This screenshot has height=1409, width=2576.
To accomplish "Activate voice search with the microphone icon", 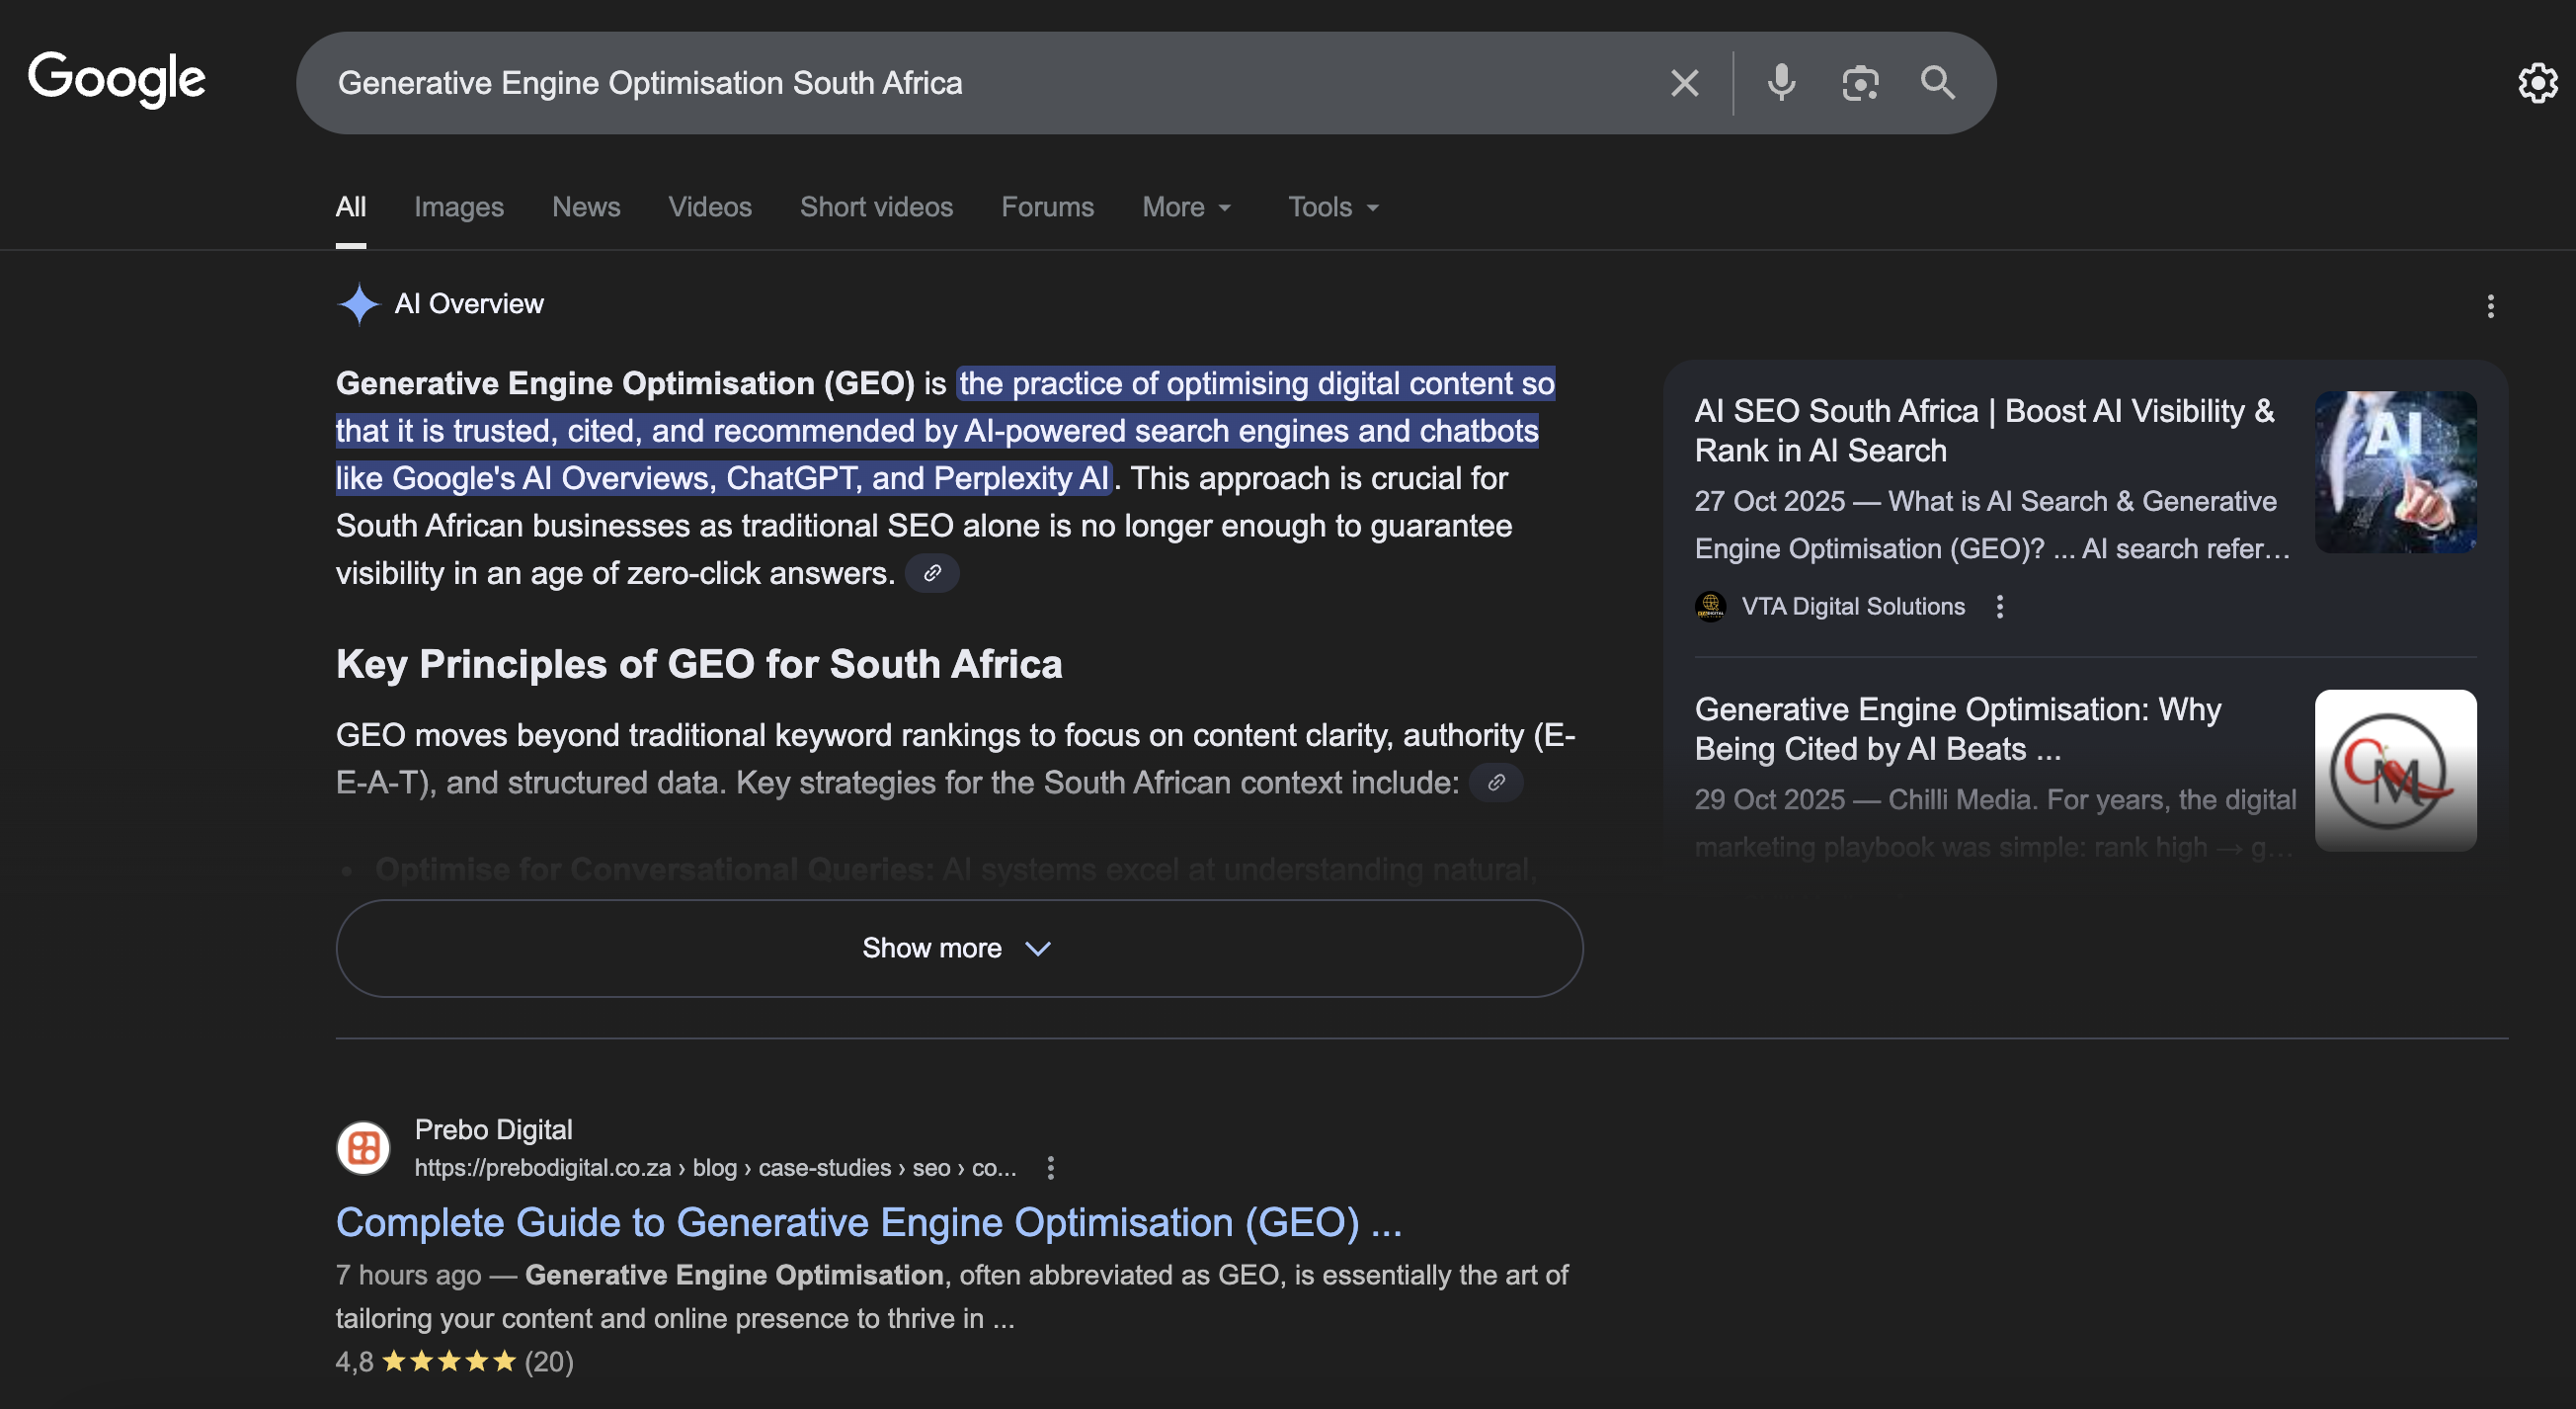I will tap(1780, 82).
